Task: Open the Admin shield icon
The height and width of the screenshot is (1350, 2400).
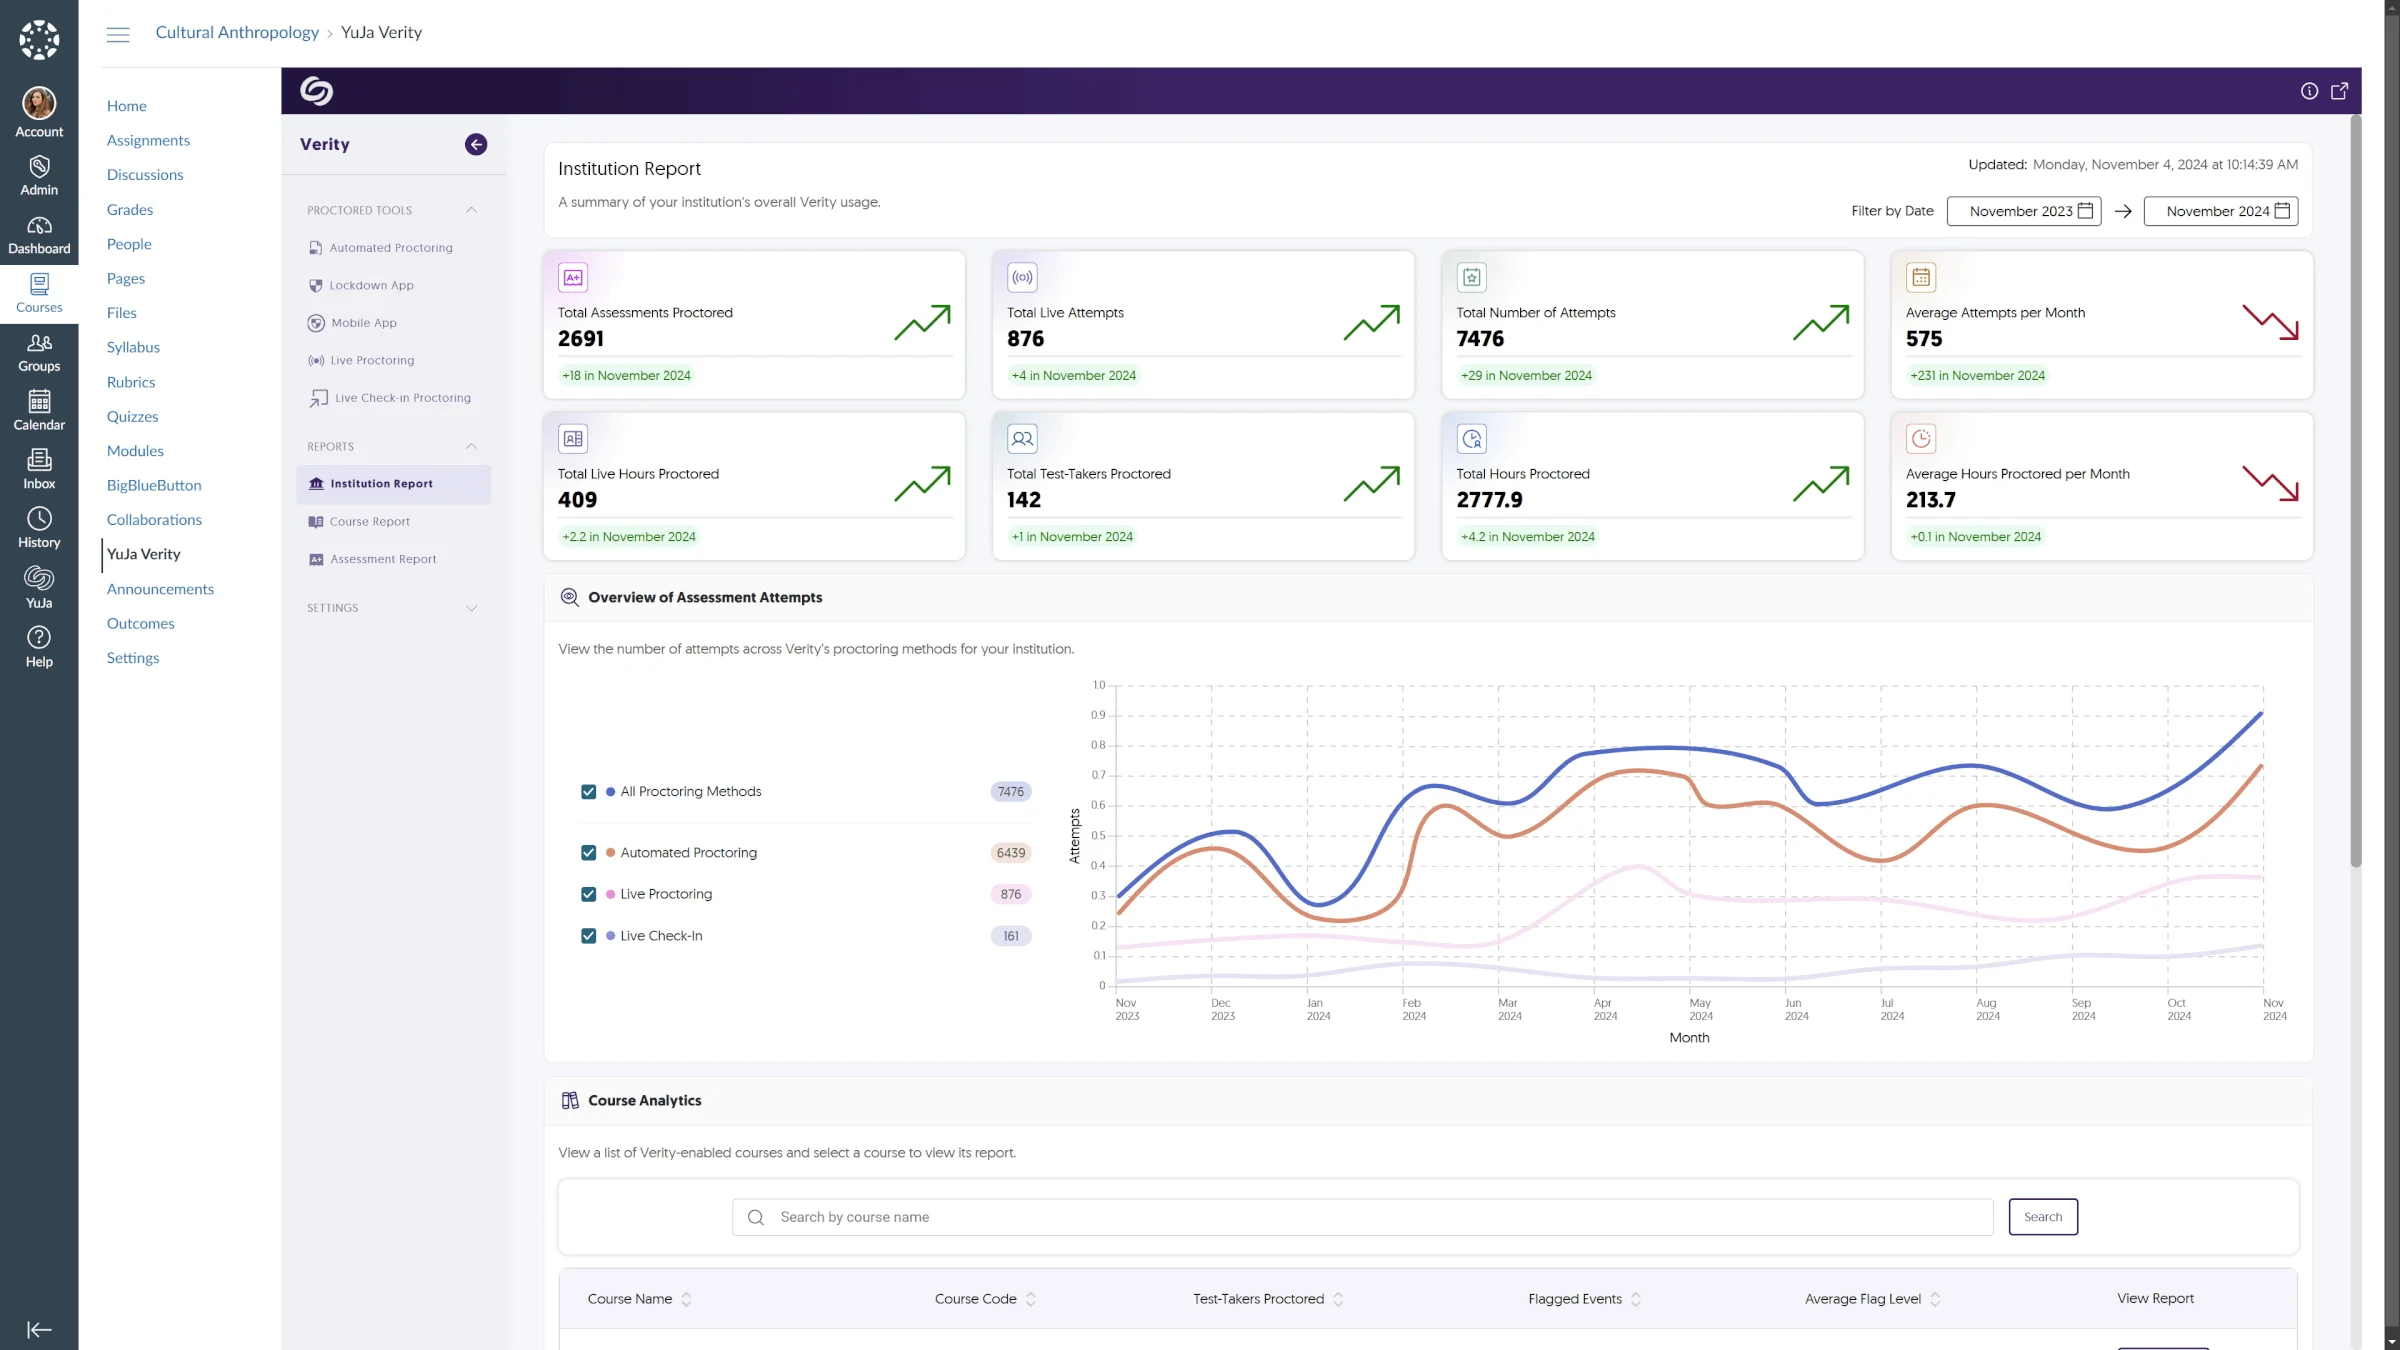Action: coord(39,176)
